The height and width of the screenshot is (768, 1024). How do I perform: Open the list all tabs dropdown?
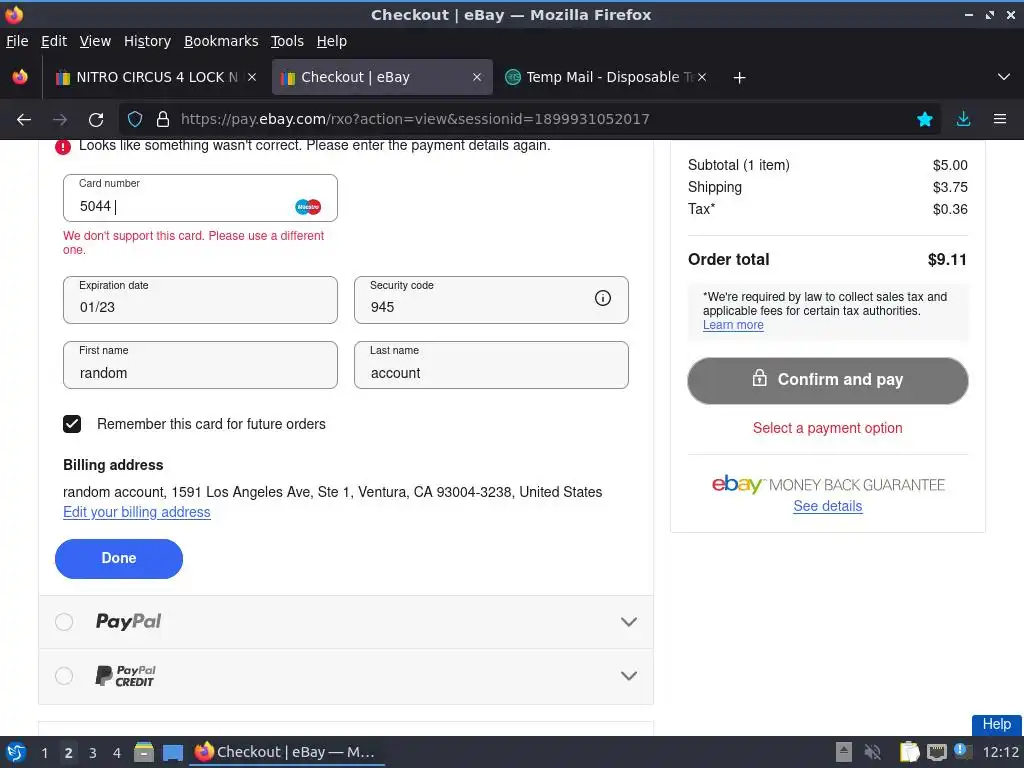coord(1004,77)
